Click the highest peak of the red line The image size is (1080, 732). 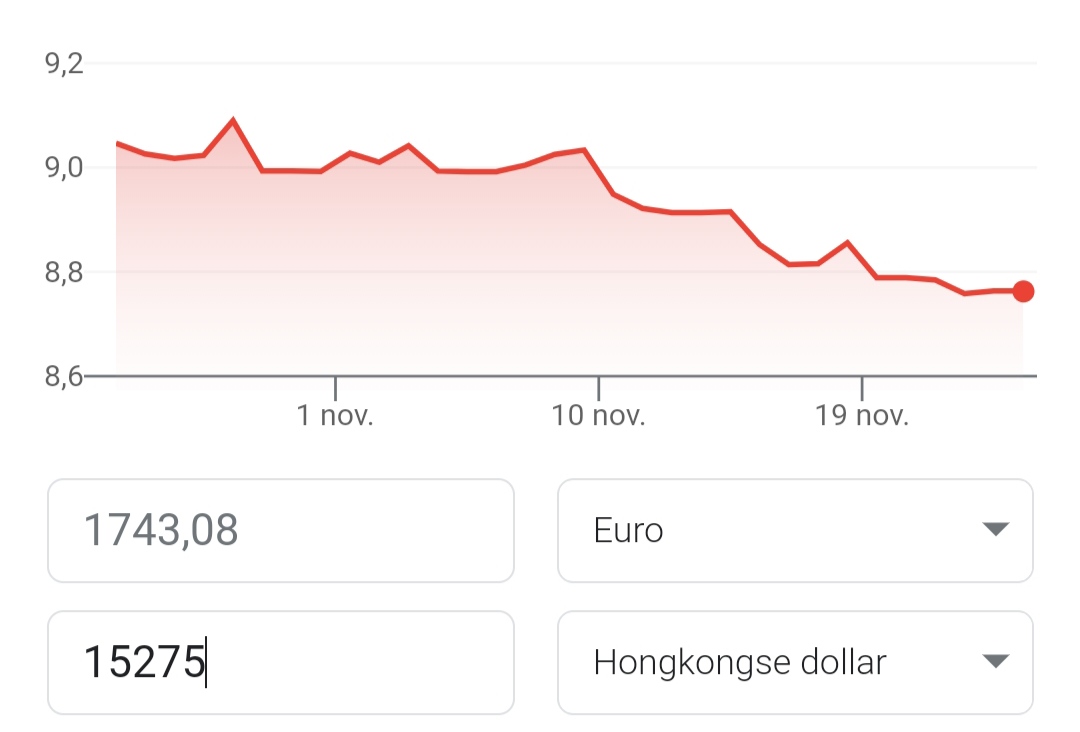tap(233, 121)
